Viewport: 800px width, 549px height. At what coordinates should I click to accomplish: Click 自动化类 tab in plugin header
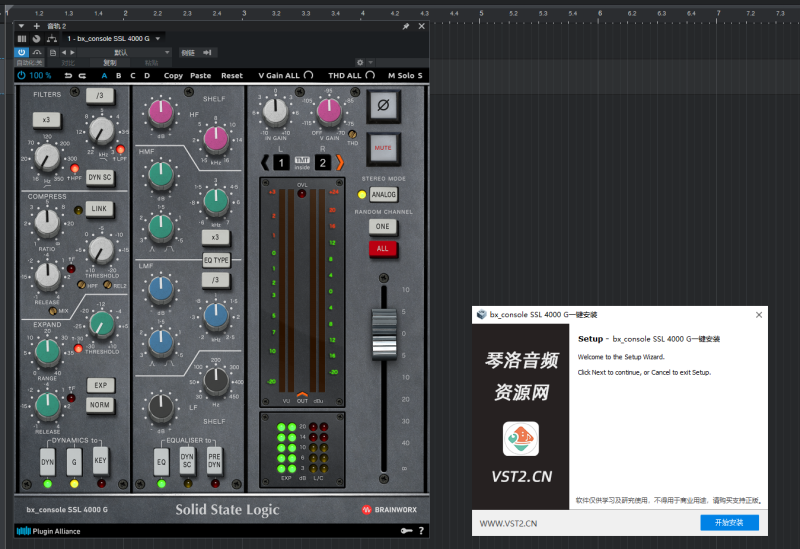[x=29, y=63]
